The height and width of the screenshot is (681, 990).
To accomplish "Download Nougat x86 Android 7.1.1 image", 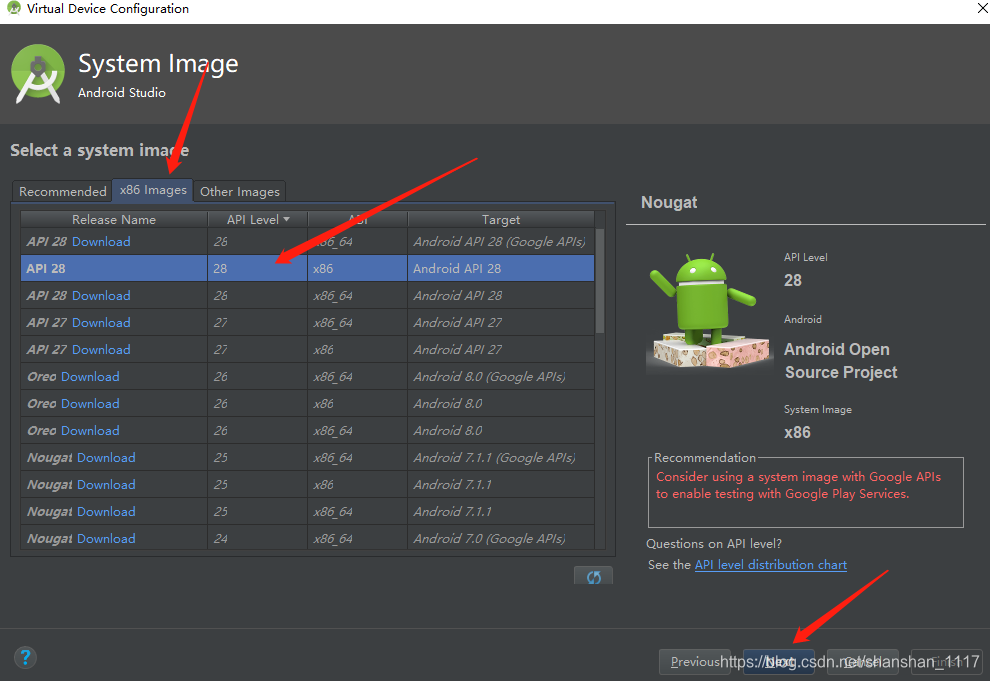I will tap(106, 485).
